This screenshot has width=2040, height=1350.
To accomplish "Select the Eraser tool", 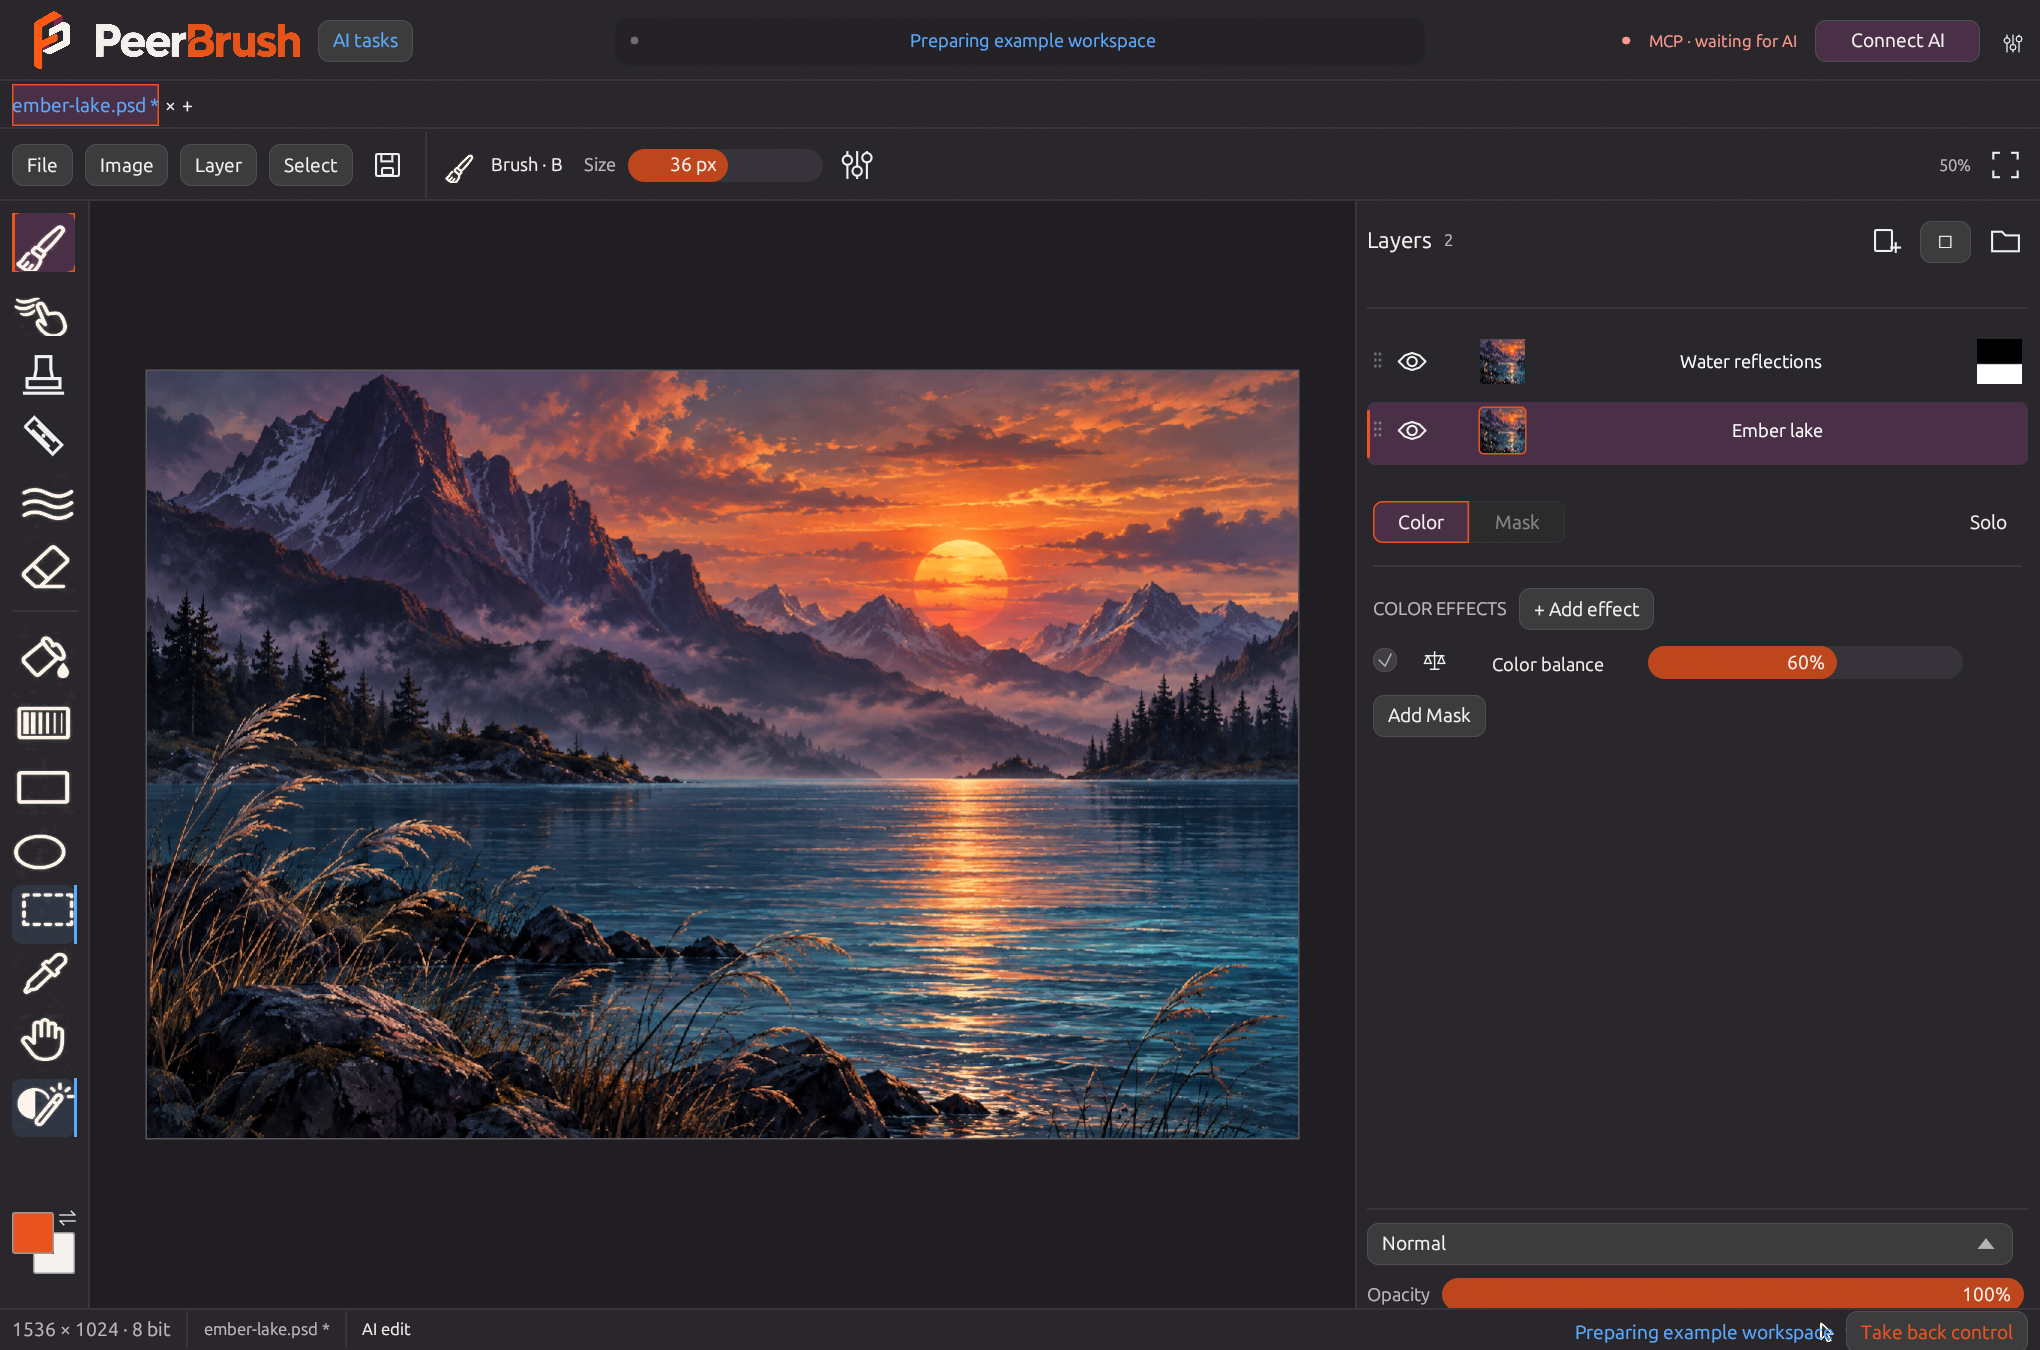I will point(44,568).
